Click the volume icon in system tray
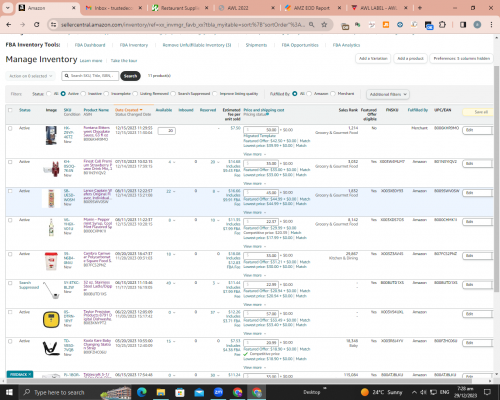This screenshot has width=500, height=400. (423, 392)
